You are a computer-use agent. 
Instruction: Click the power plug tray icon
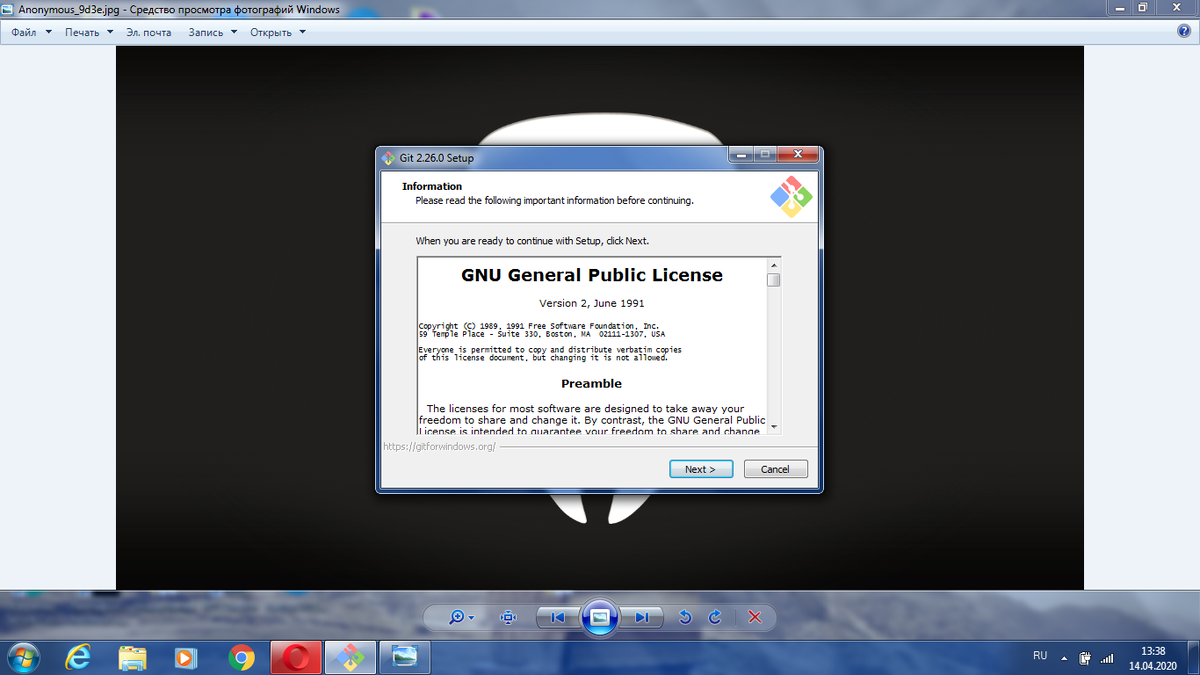[1085, 658]
